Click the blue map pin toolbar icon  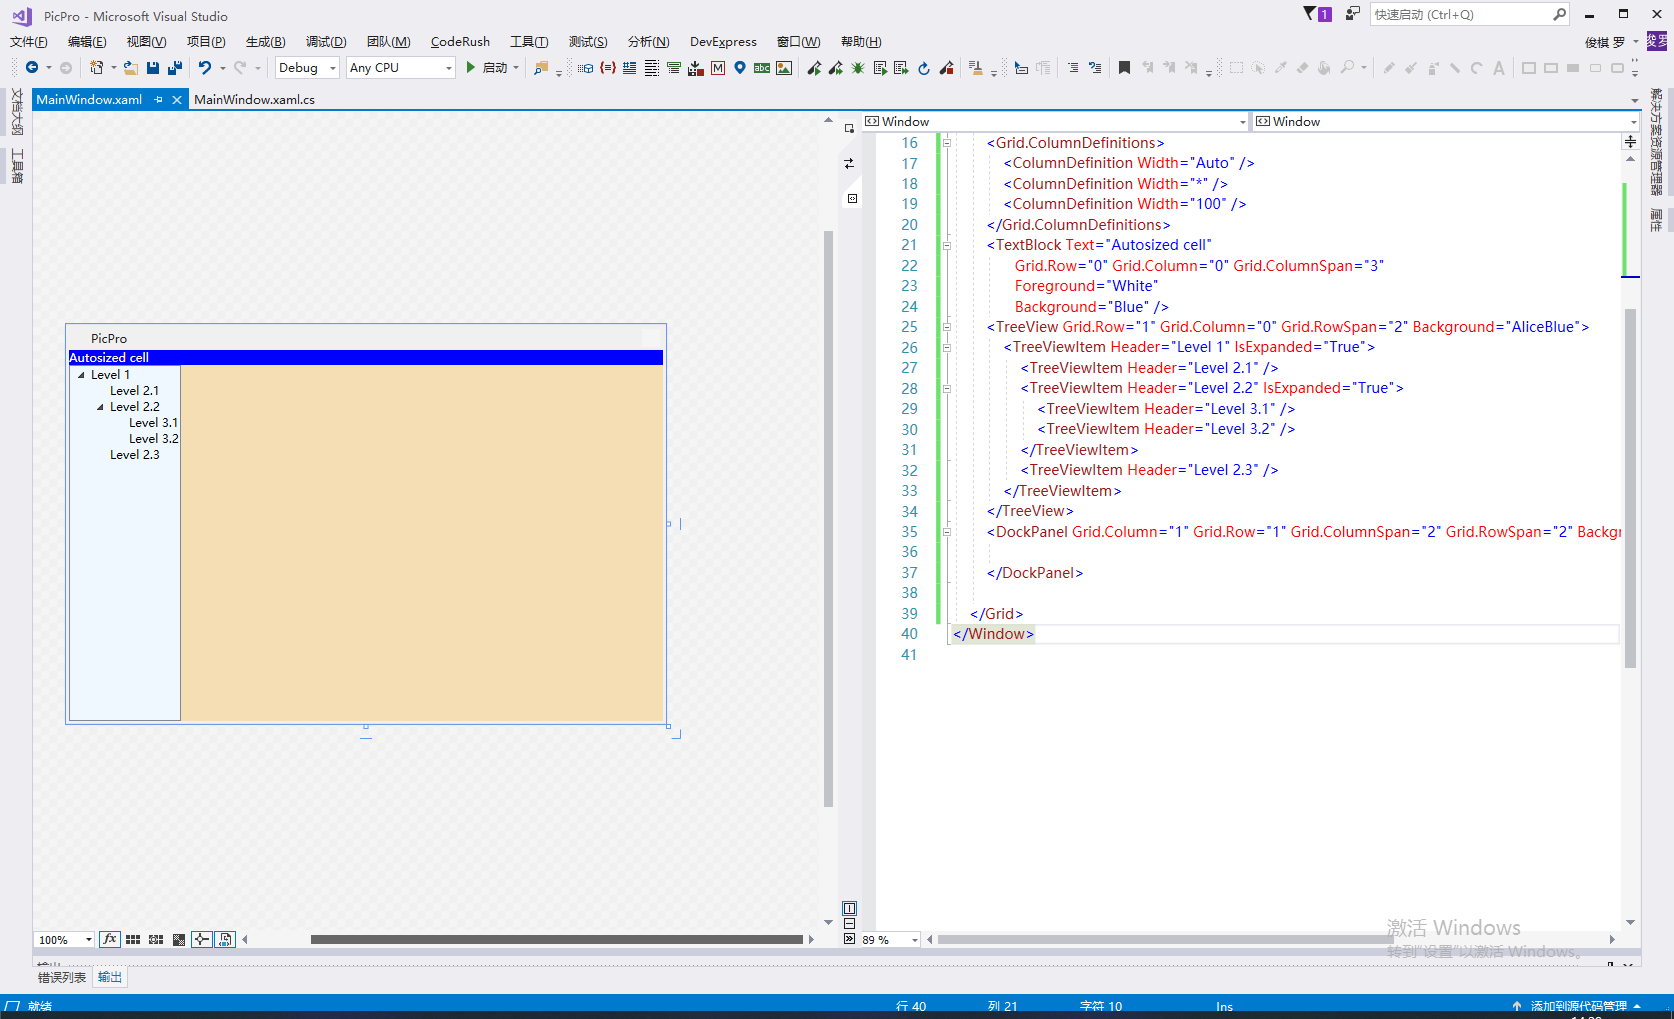(740, 68)
